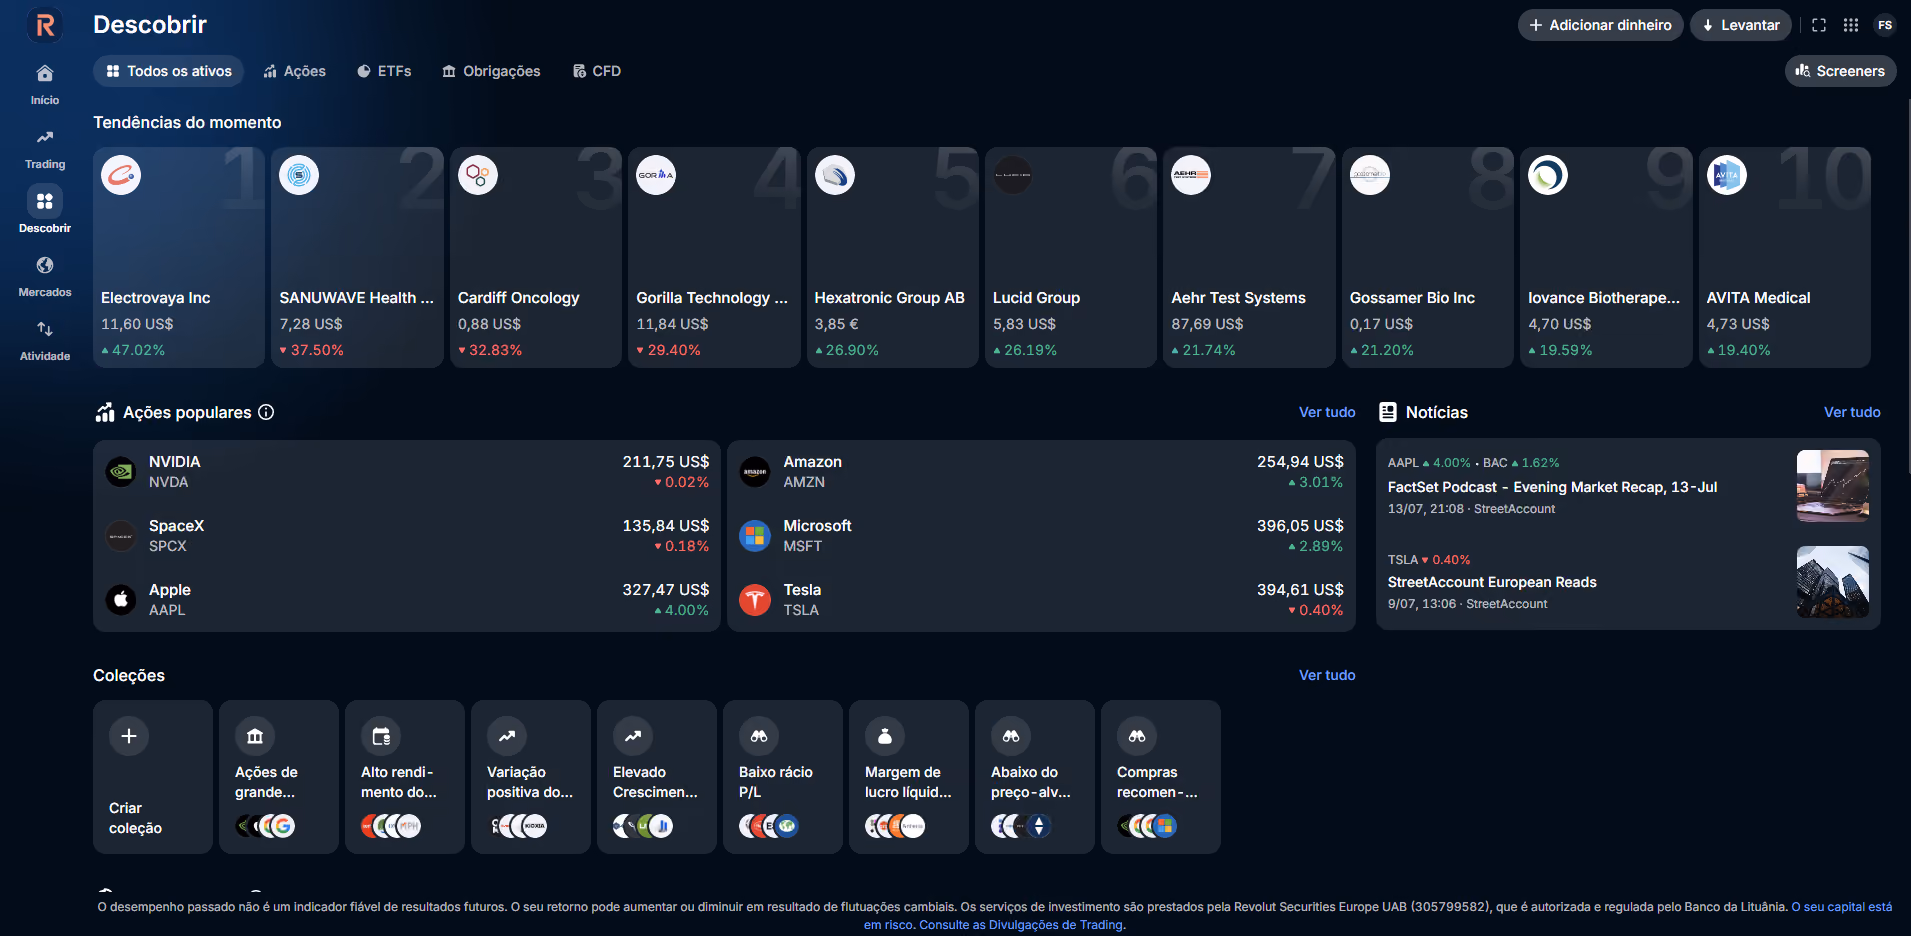
Task: Open the Mercados globe icon
Action: 45,266
